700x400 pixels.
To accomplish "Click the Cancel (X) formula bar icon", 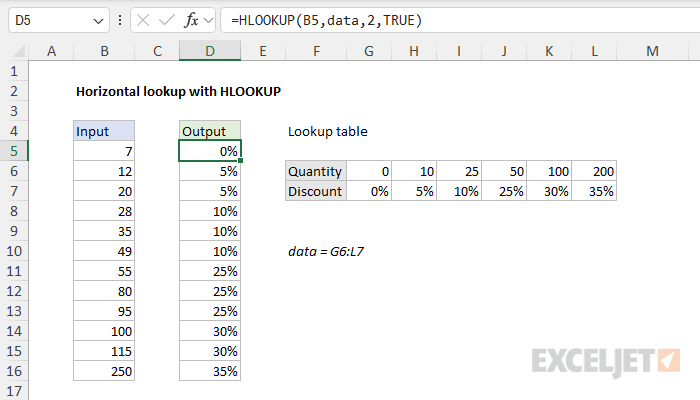I will [x=145, y=20].
